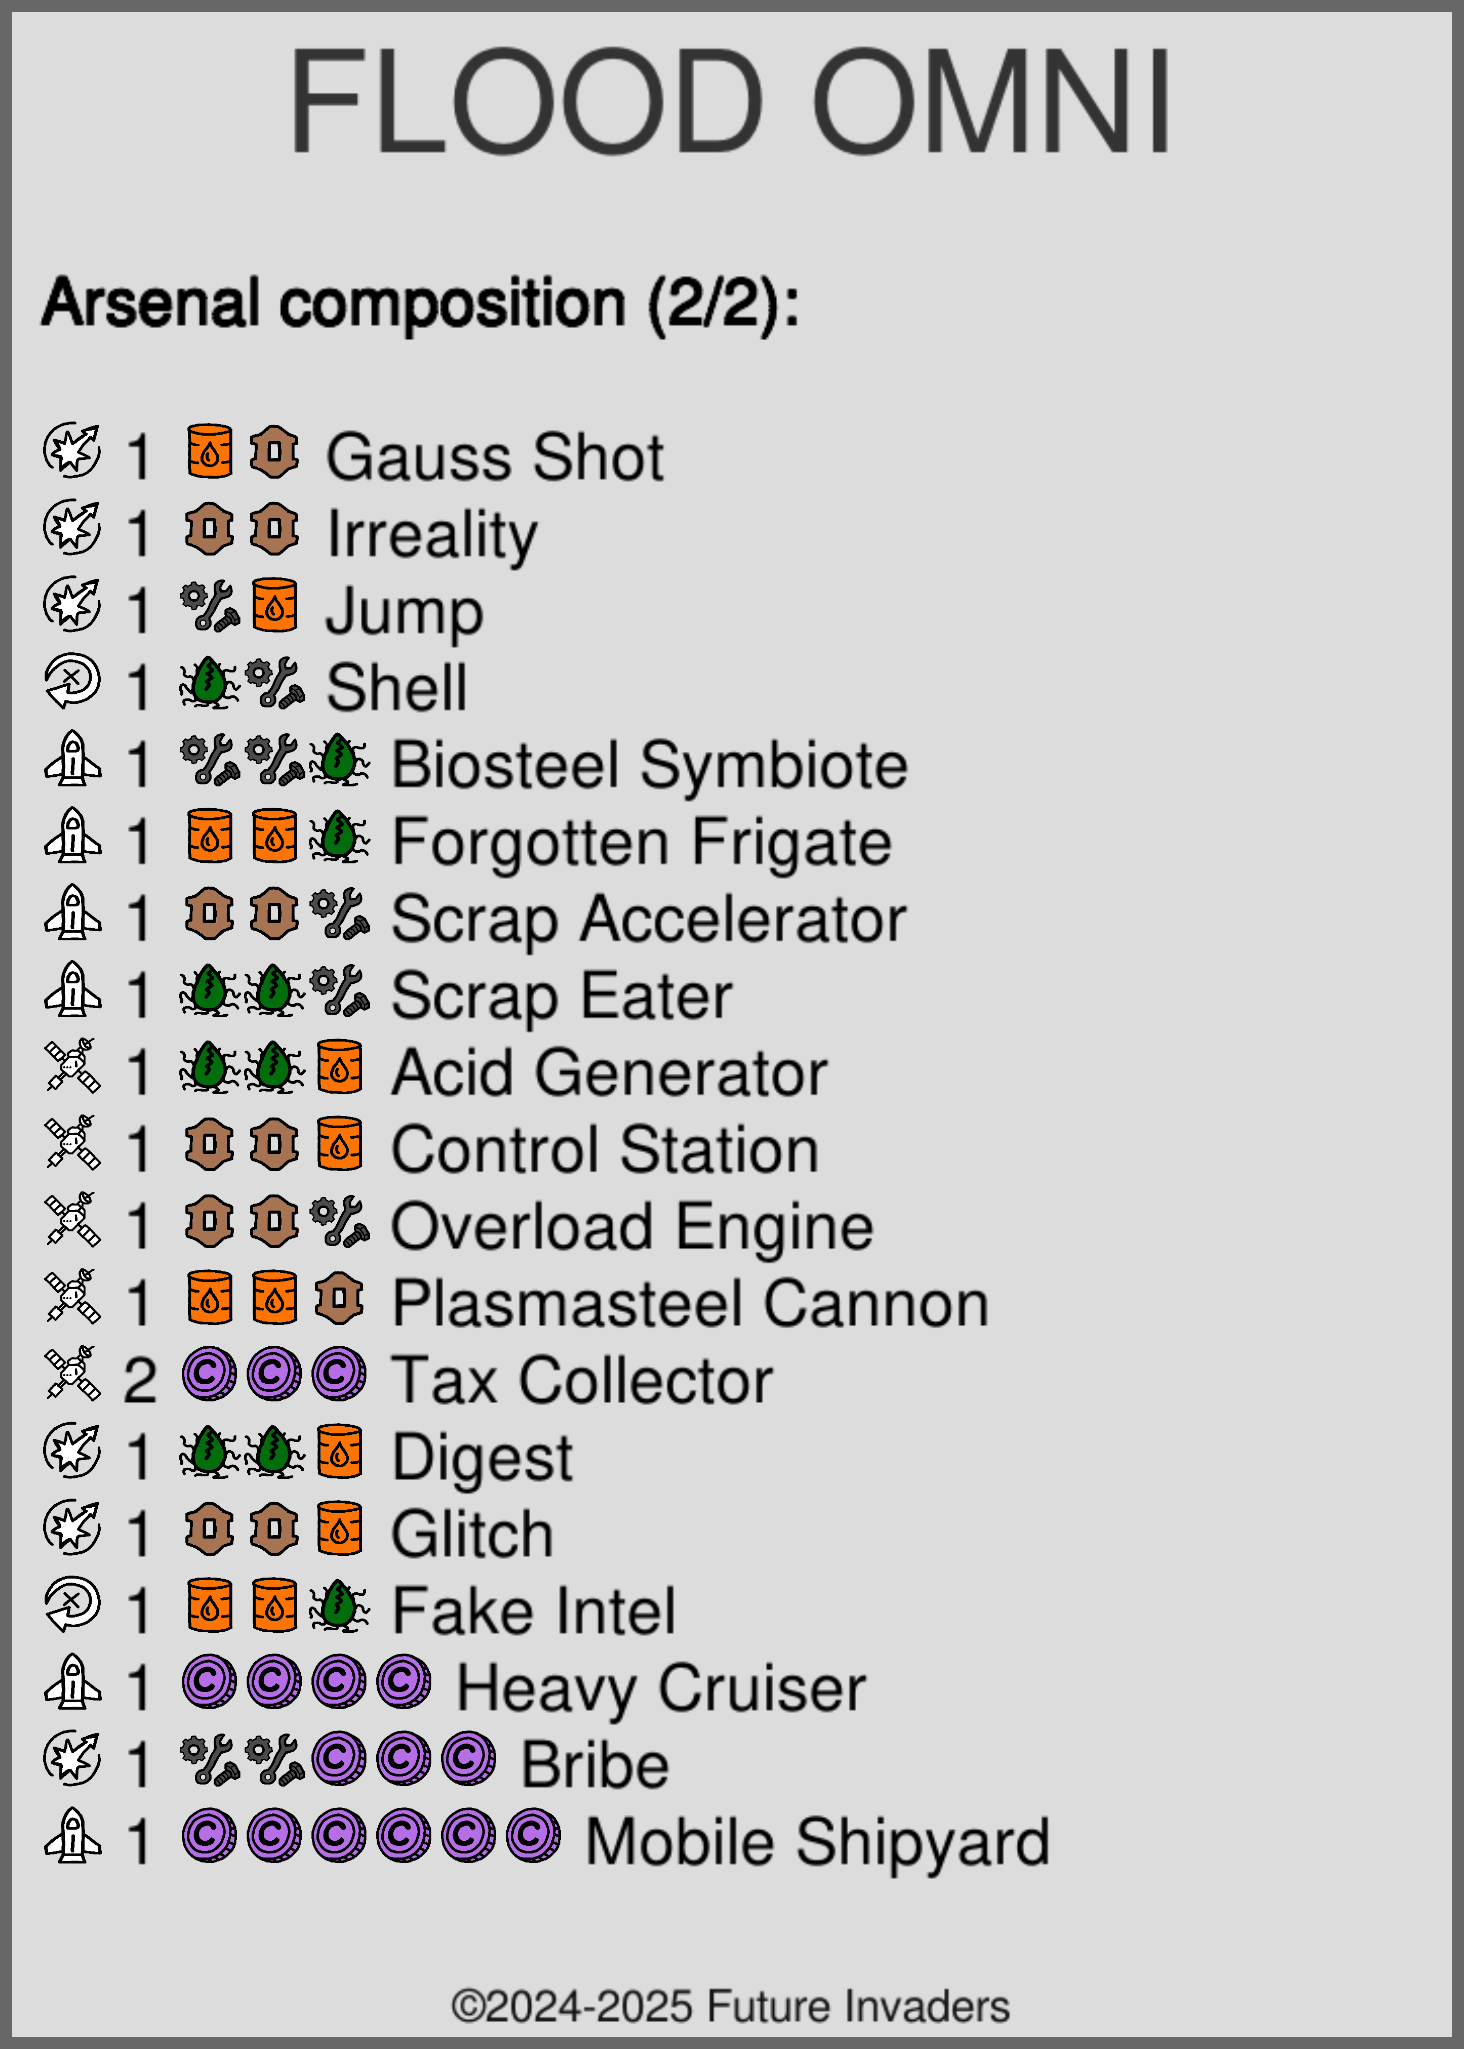
Task: Click the green bug icon in Forgotten Frigate row
Action: click(339, 837)
